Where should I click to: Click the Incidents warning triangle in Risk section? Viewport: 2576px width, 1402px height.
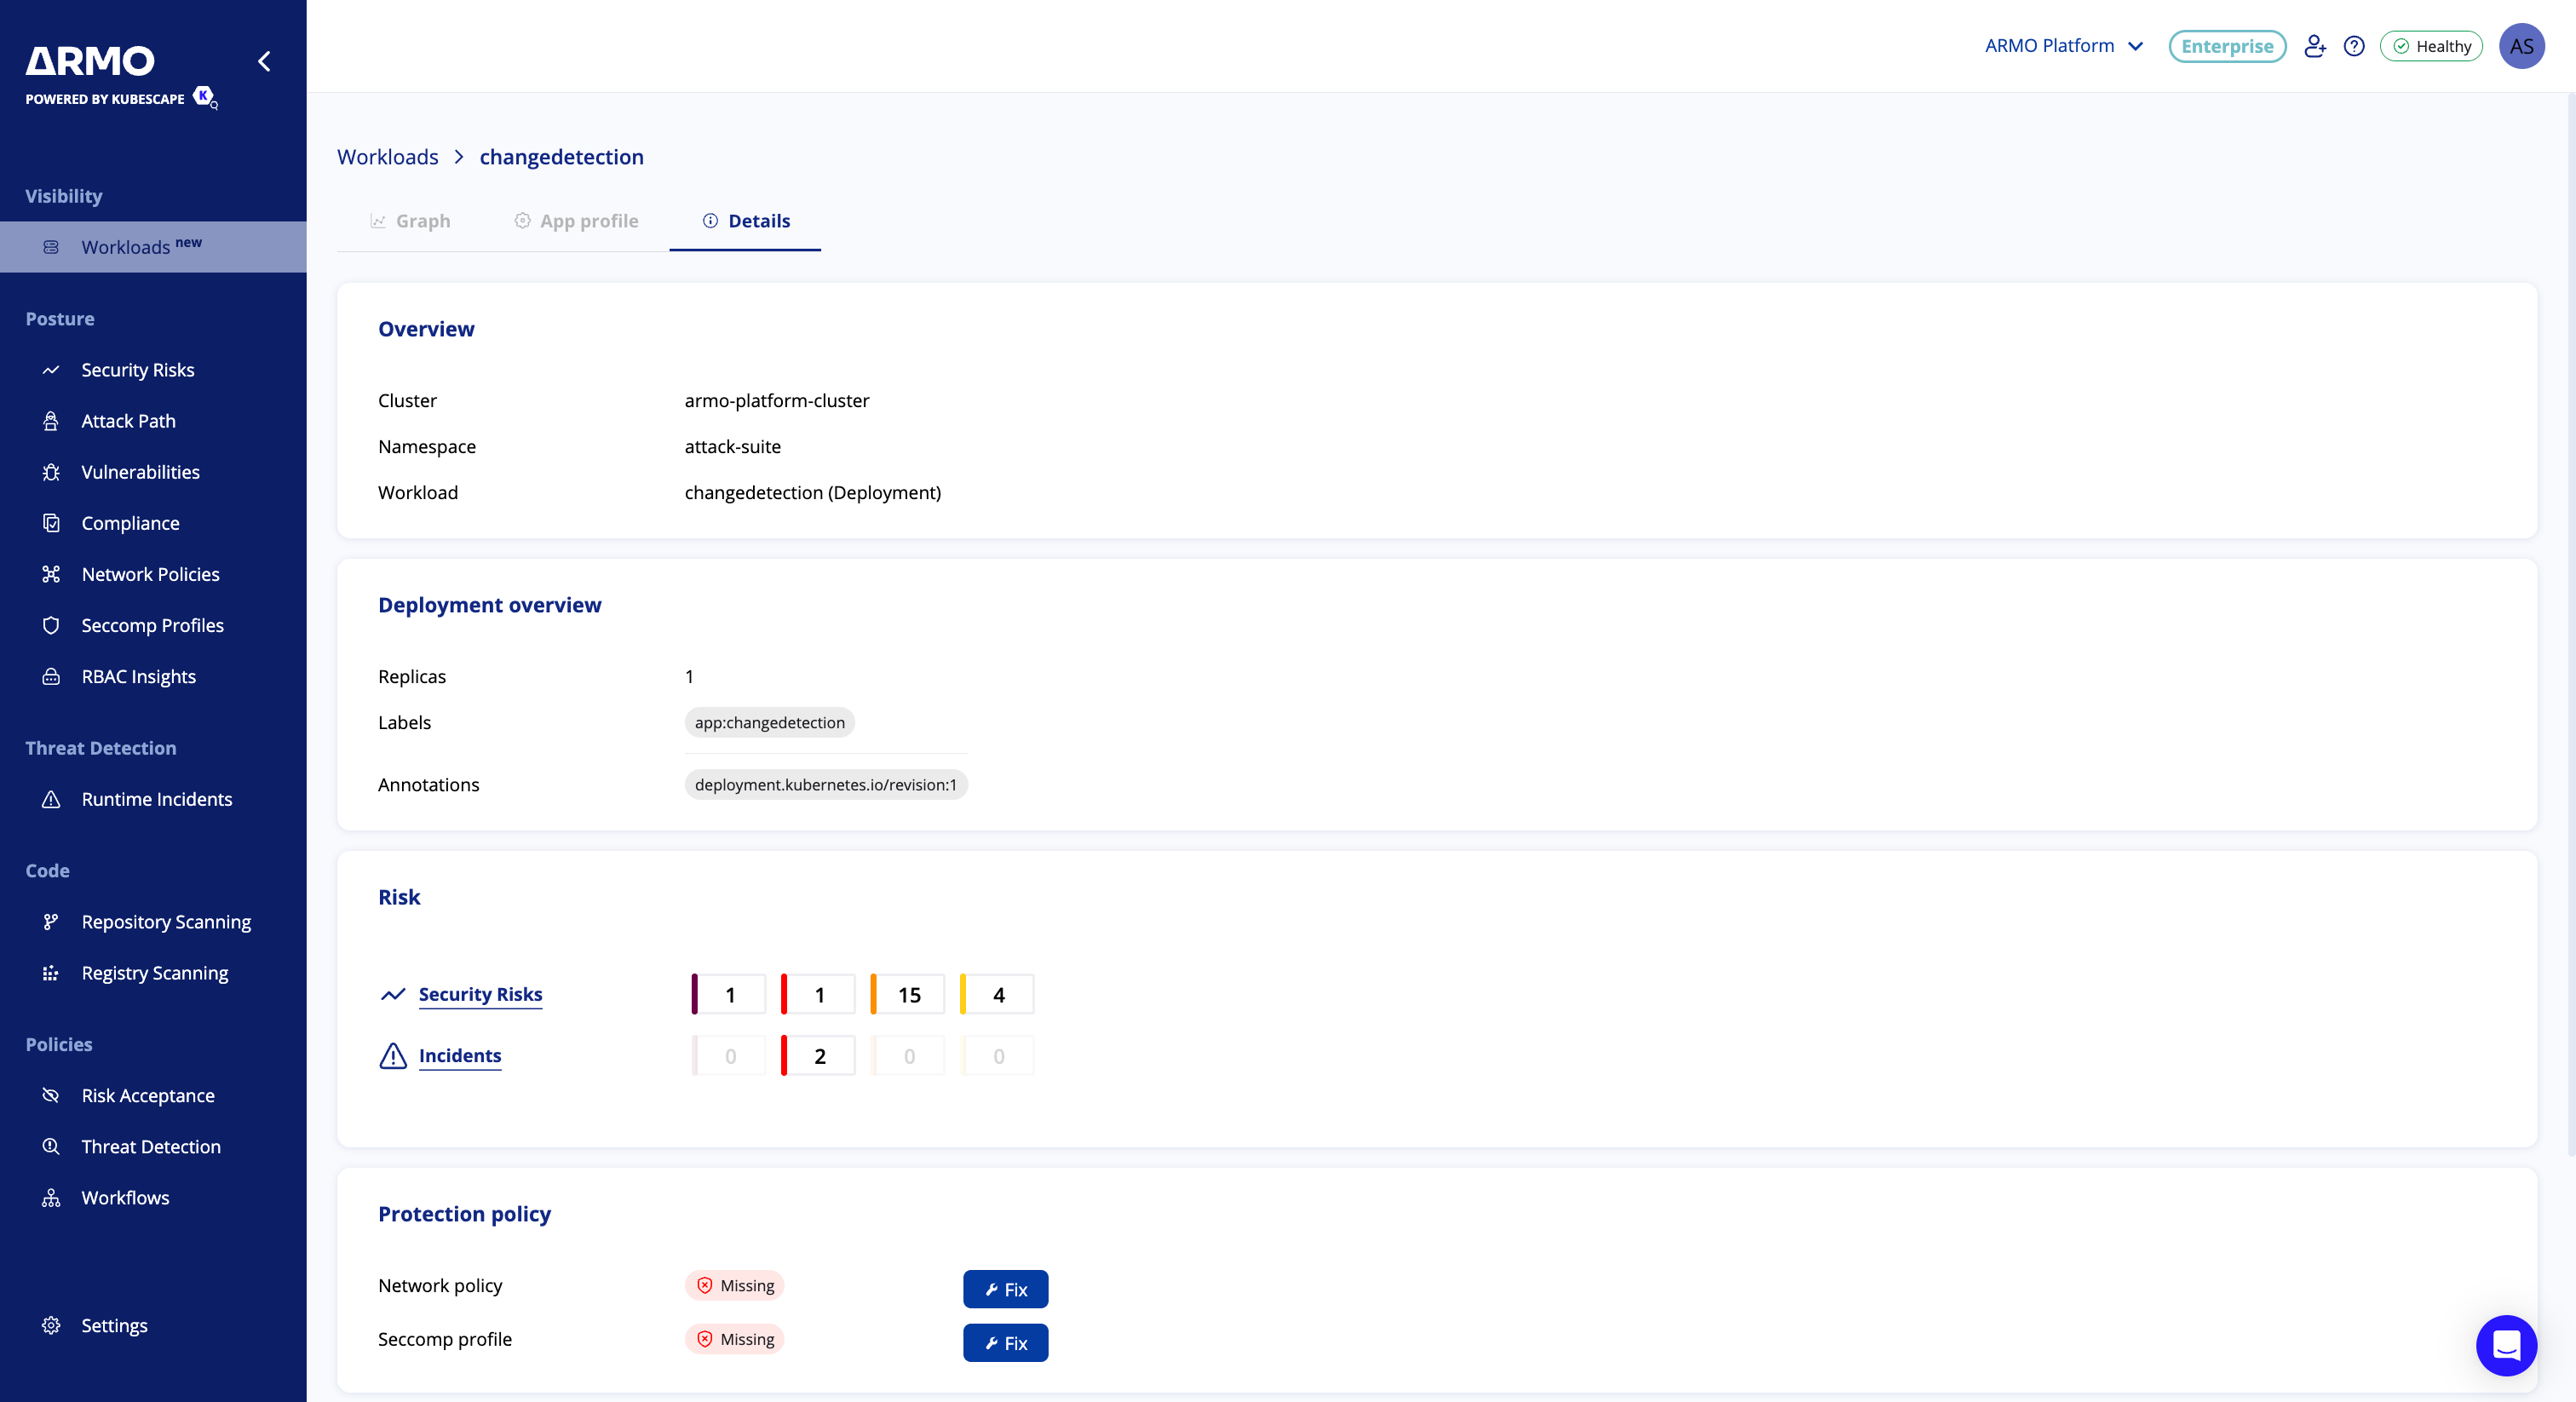tap(393, 1055)
